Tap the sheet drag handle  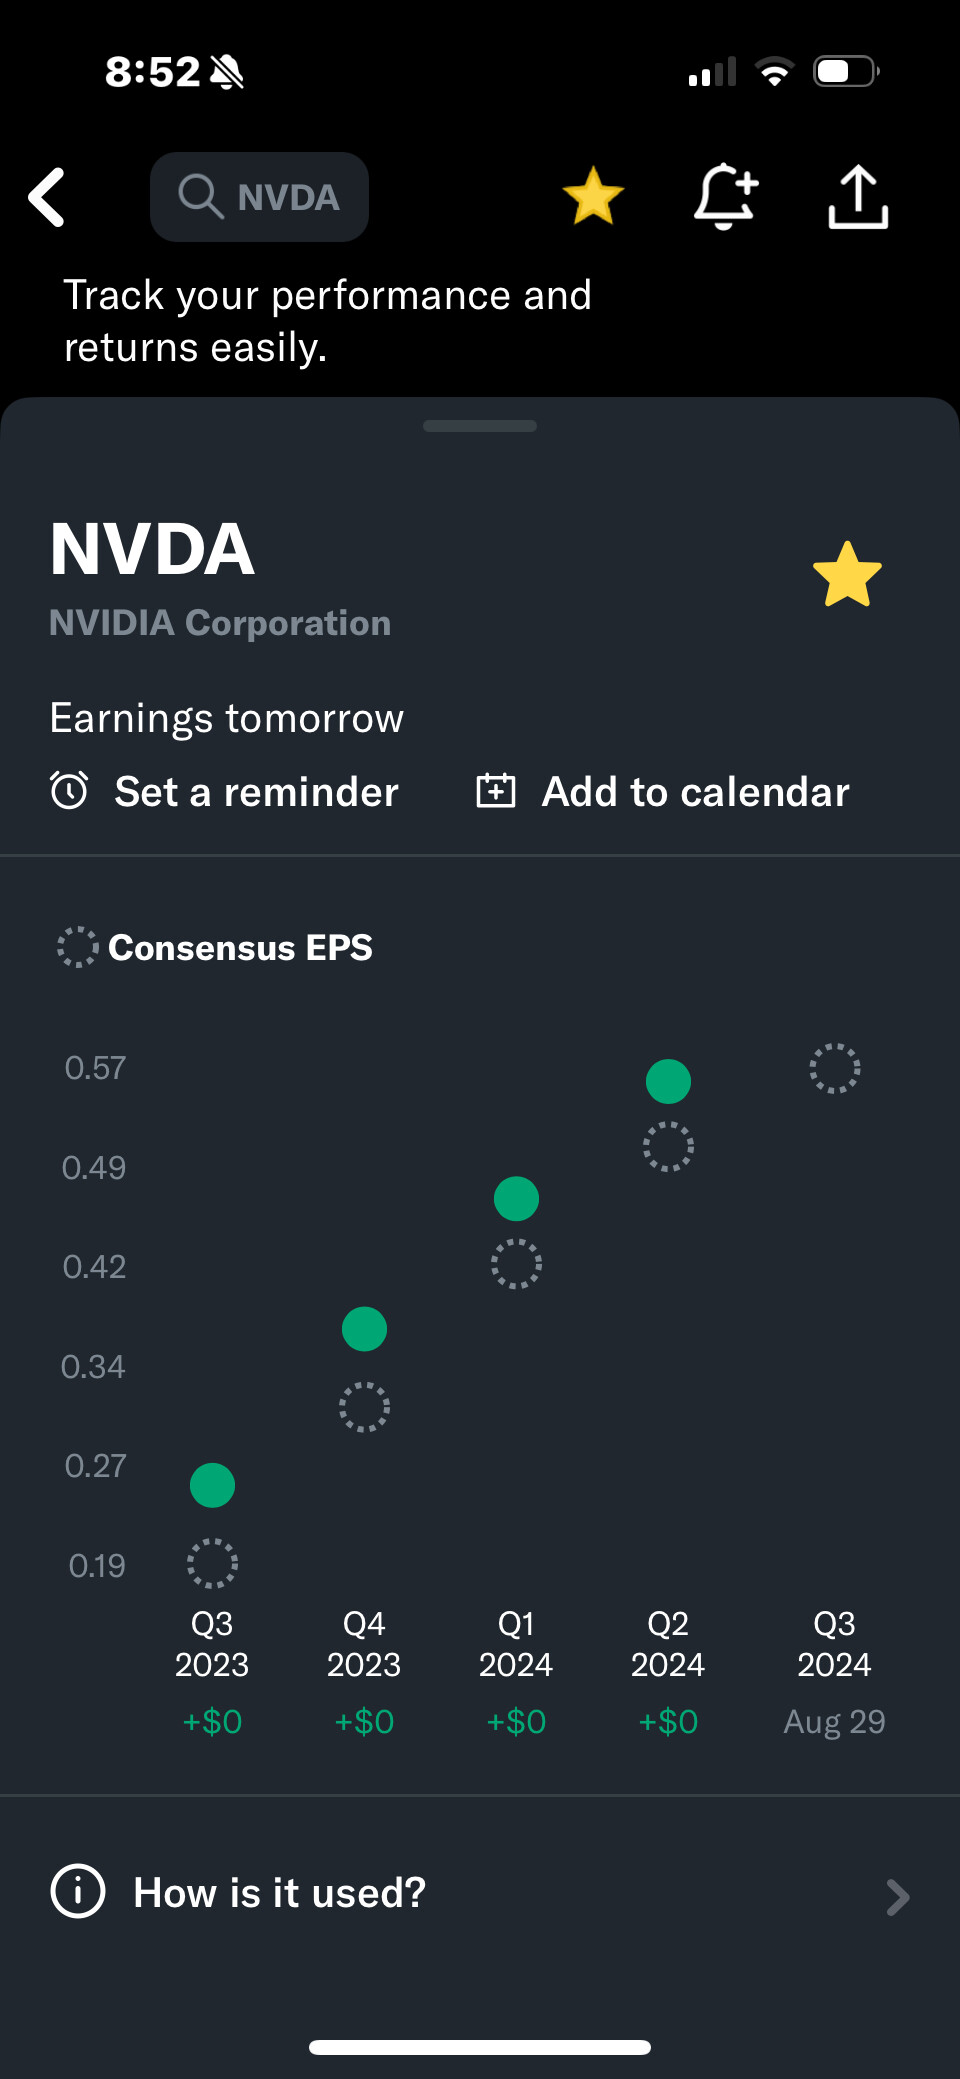coord(480,426)
